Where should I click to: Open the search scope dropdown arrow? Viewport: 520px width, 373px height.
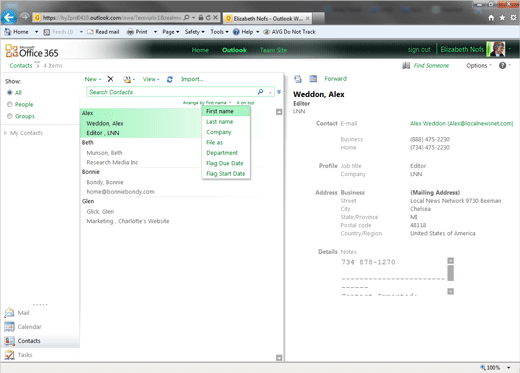(270, 92)
